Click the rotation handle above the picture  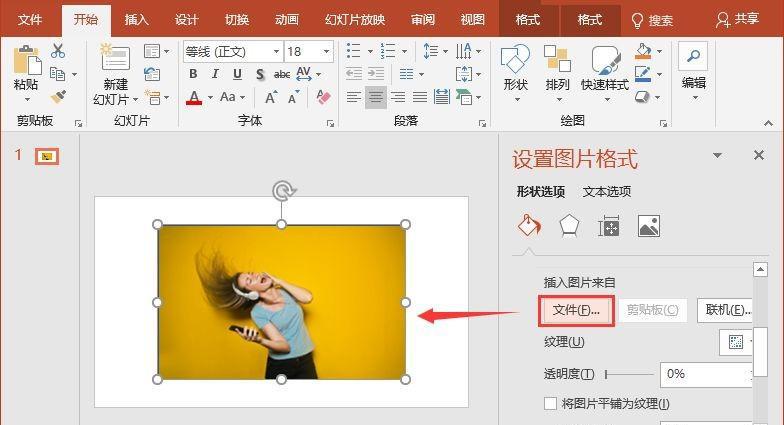283,190
